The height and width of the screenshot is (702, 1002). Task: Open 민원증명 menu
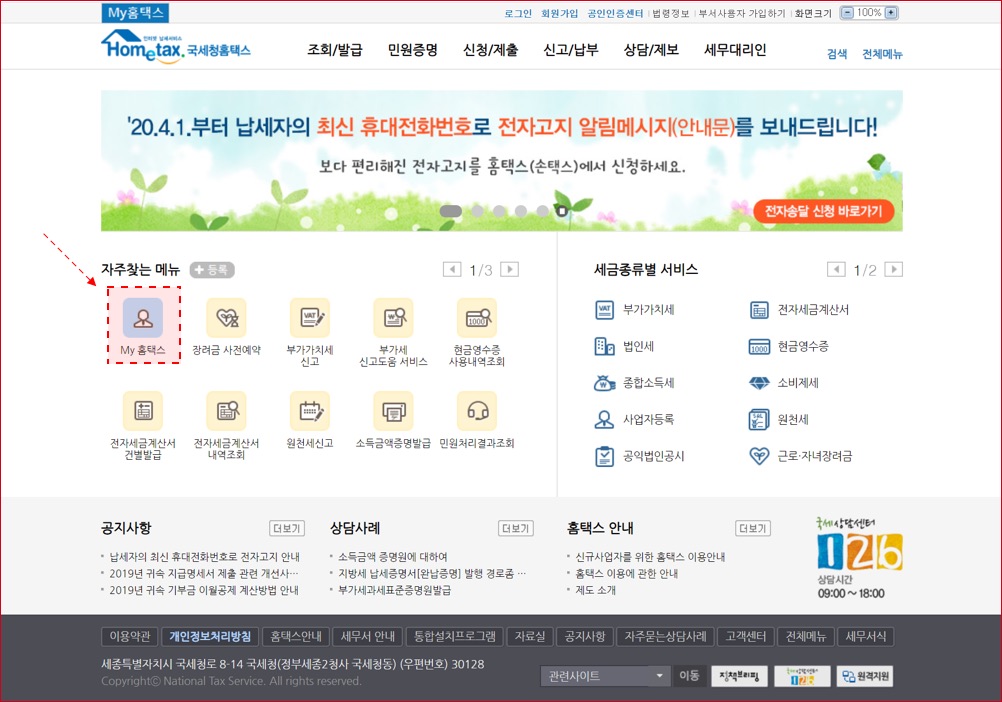click(x=413, y=50)
